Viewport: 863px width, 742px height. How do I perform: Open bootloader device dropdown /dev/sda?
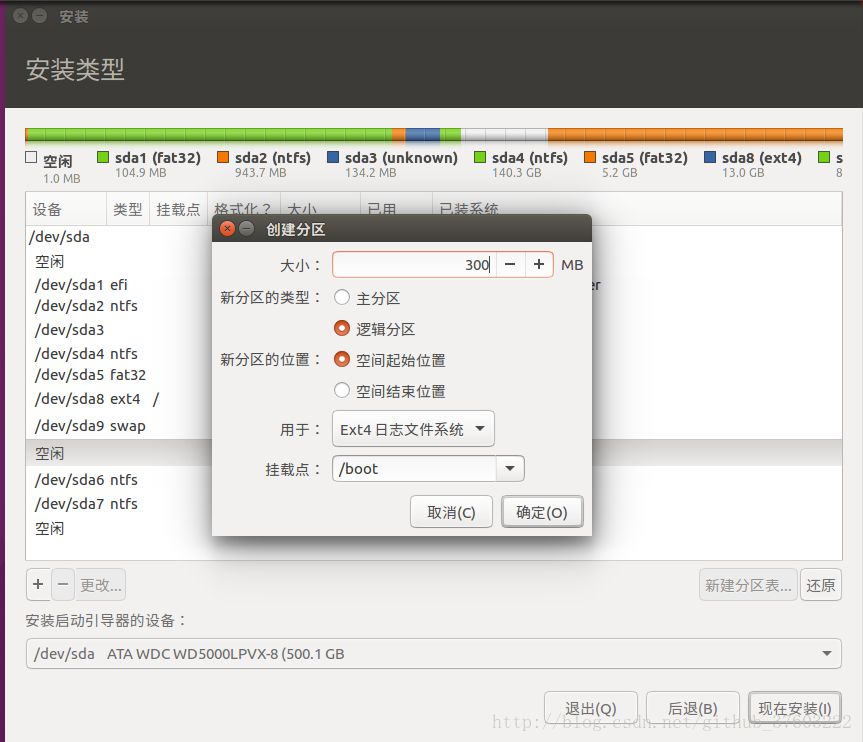click(x=434, y=653)
